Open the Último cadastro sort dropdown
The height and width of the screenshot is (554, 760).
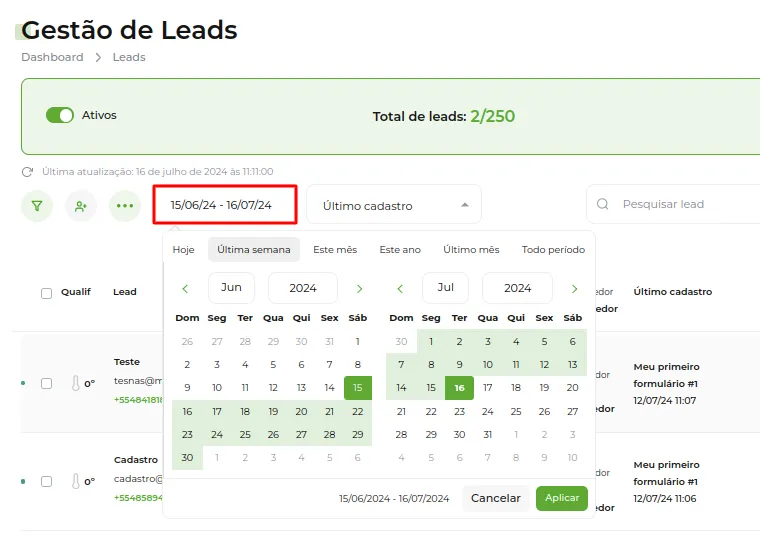(x=394, y=205)
